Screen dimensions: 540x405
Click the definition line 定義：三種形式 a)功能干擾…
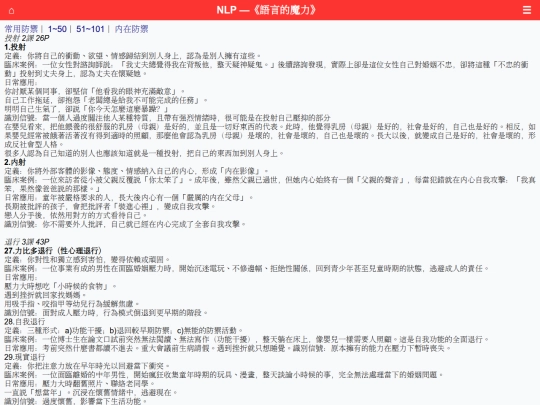coord(123,331)
